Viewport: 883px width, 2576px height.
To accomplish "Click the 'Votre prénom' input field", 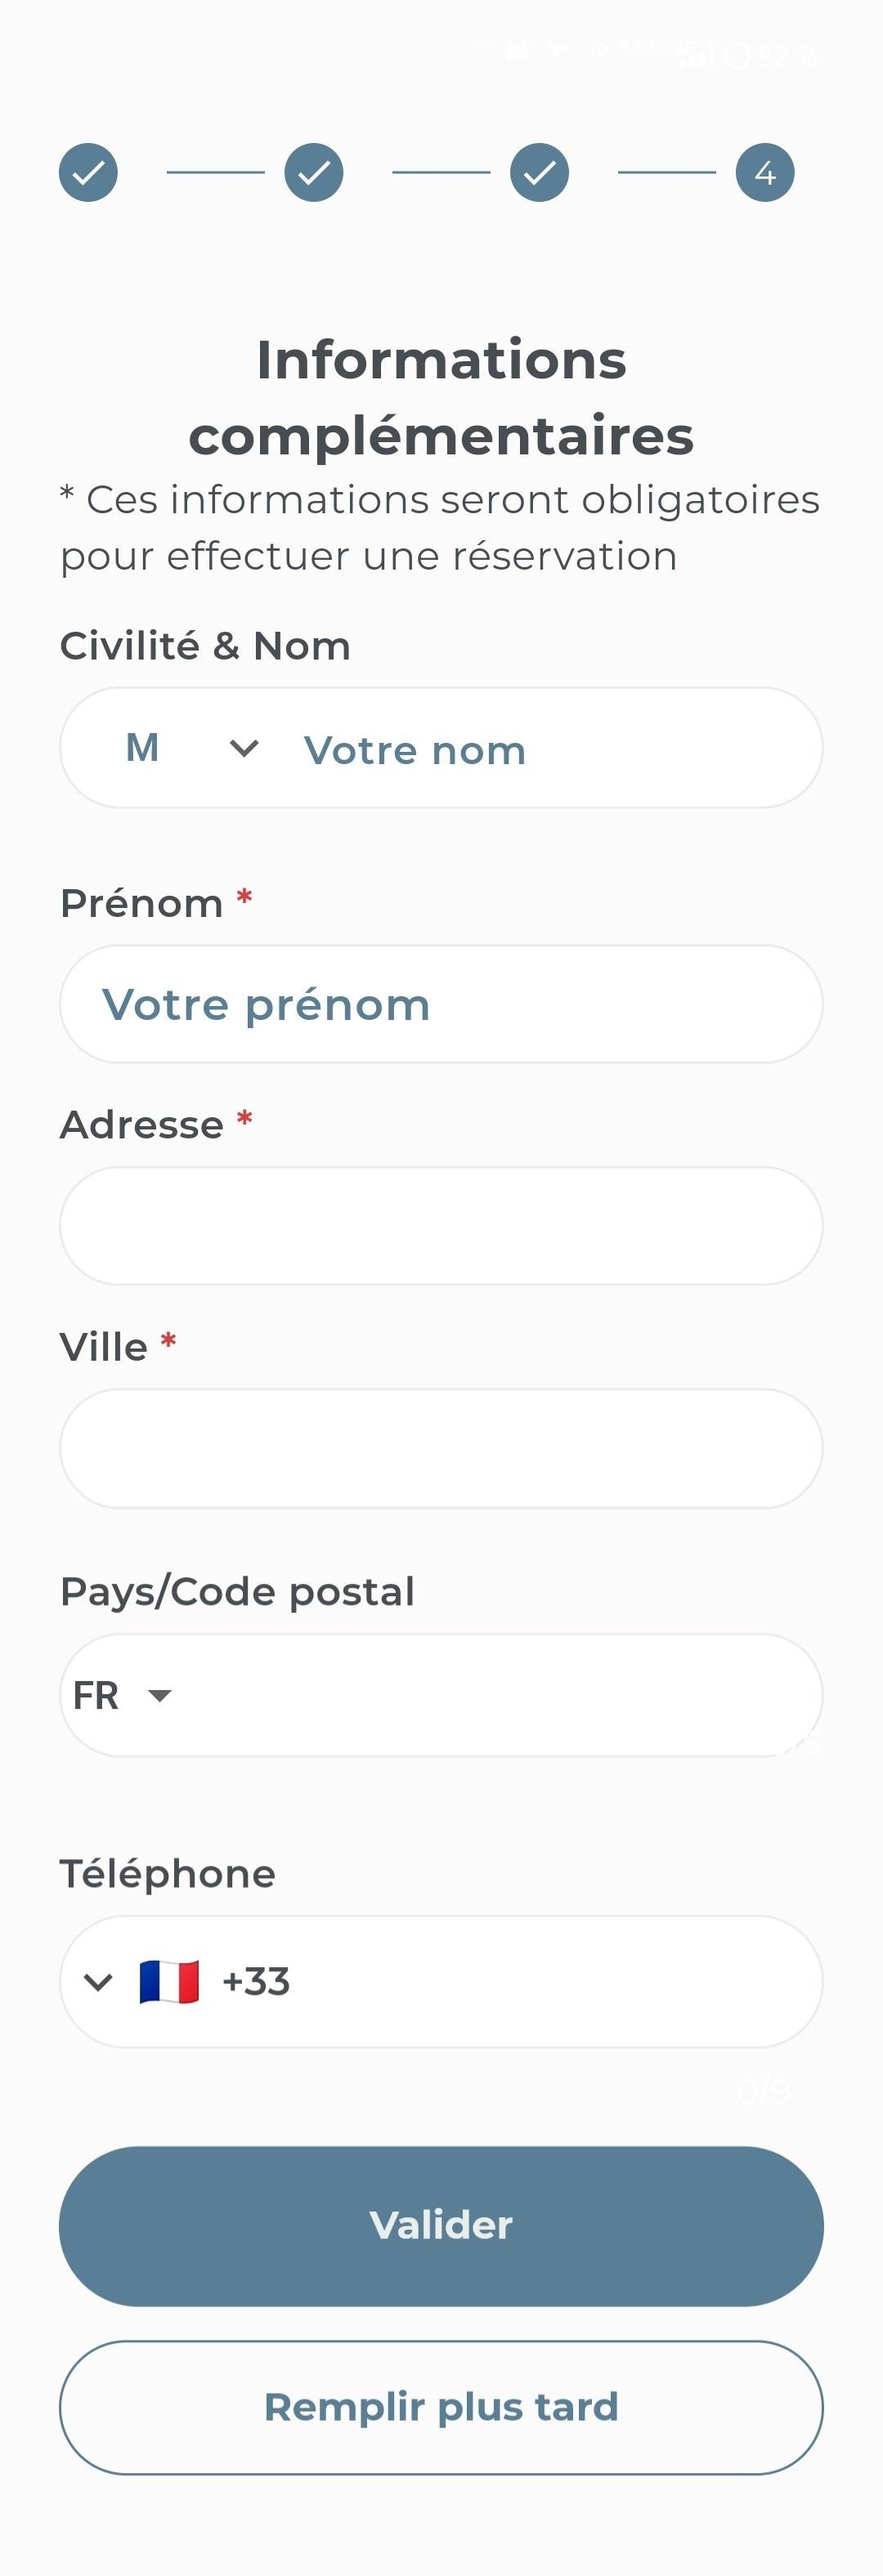I will (441, 1004).
